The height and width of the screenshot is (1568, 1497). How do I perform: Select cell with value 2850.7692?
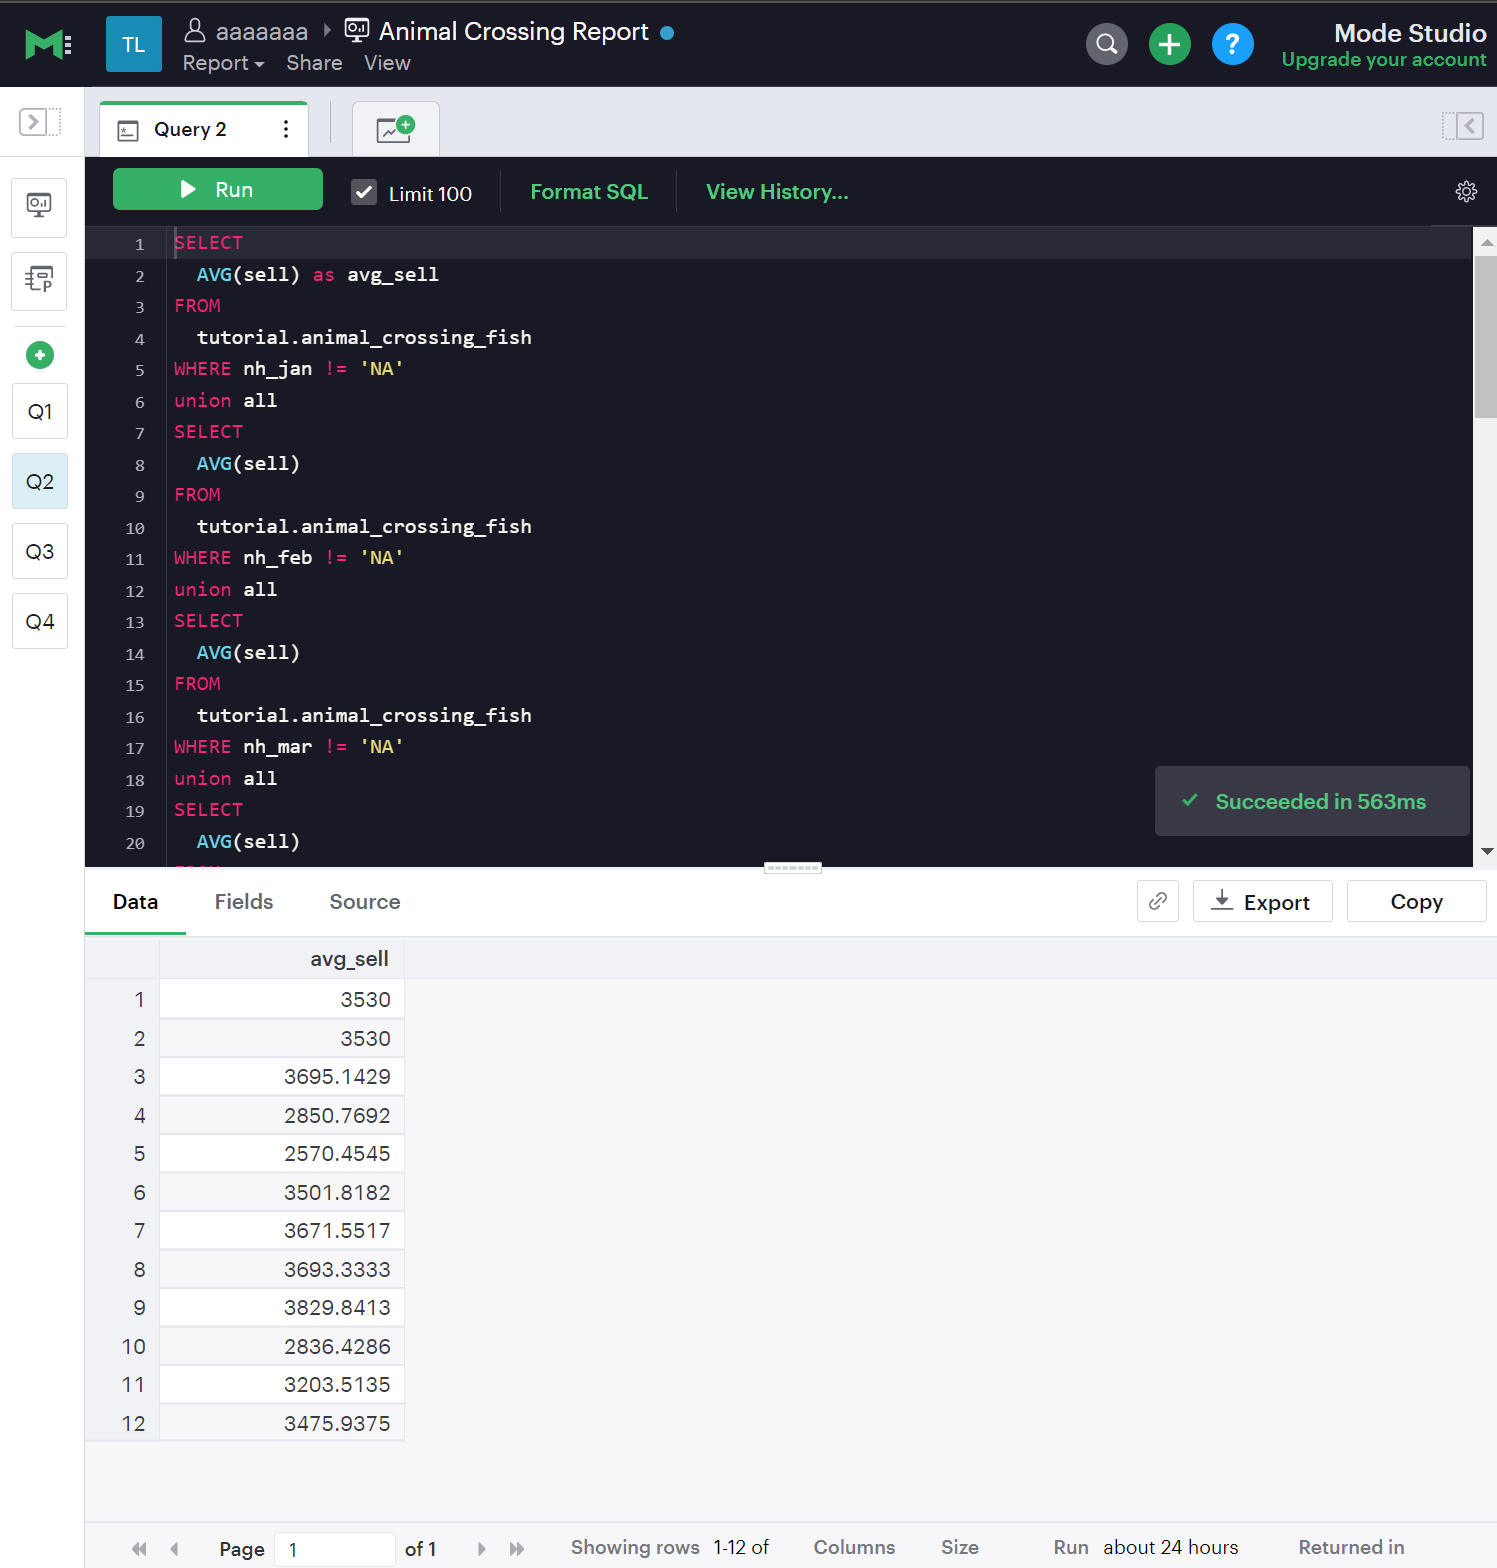point(282,1115)
